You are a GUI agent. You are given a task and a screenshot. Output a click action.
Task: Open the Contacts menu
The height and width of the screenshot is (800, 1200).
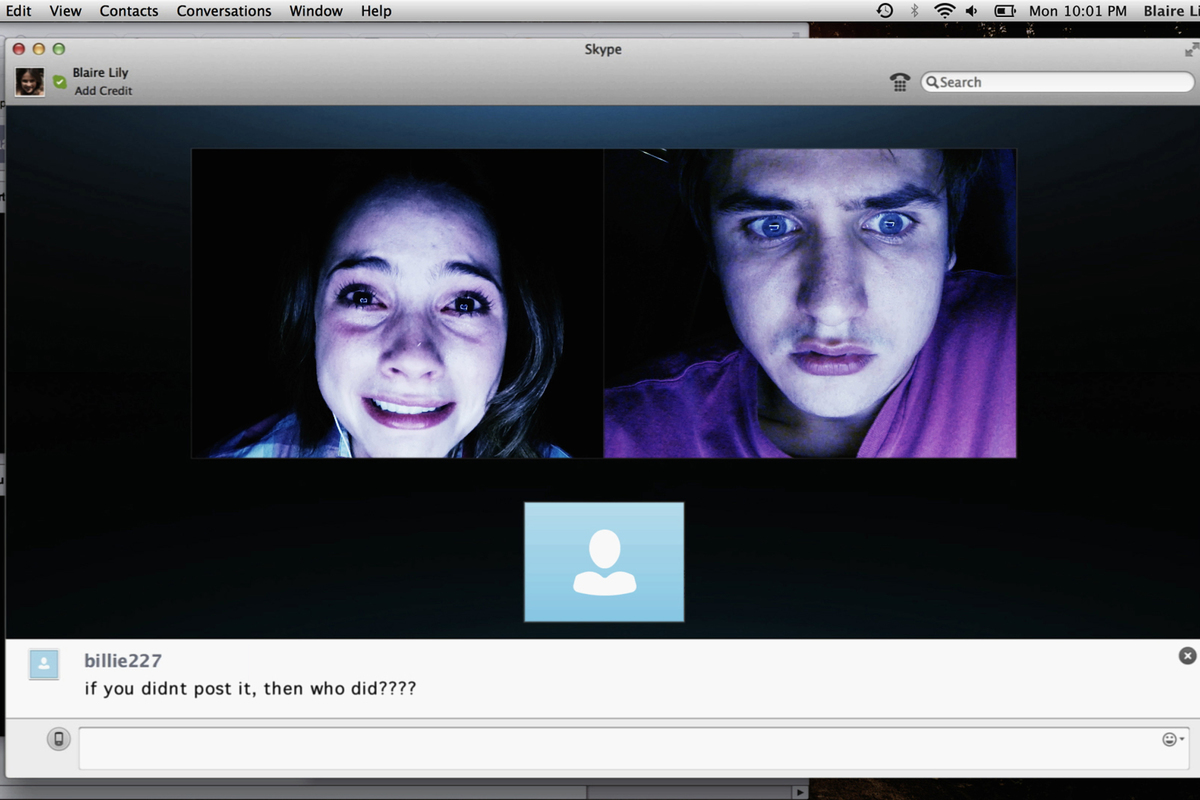[x=128, y=11]
